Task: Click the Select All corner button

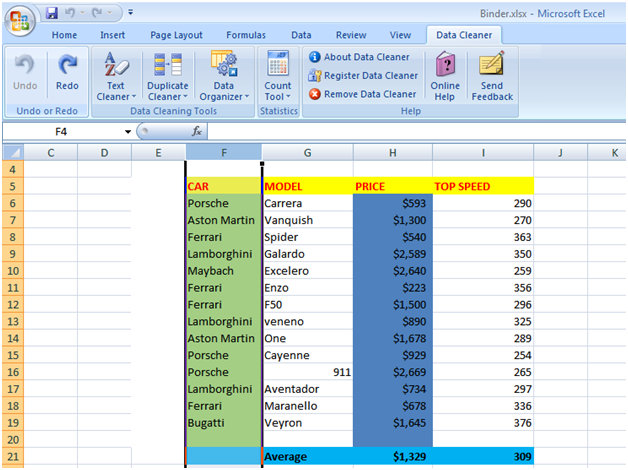Action: pos(13,153)
